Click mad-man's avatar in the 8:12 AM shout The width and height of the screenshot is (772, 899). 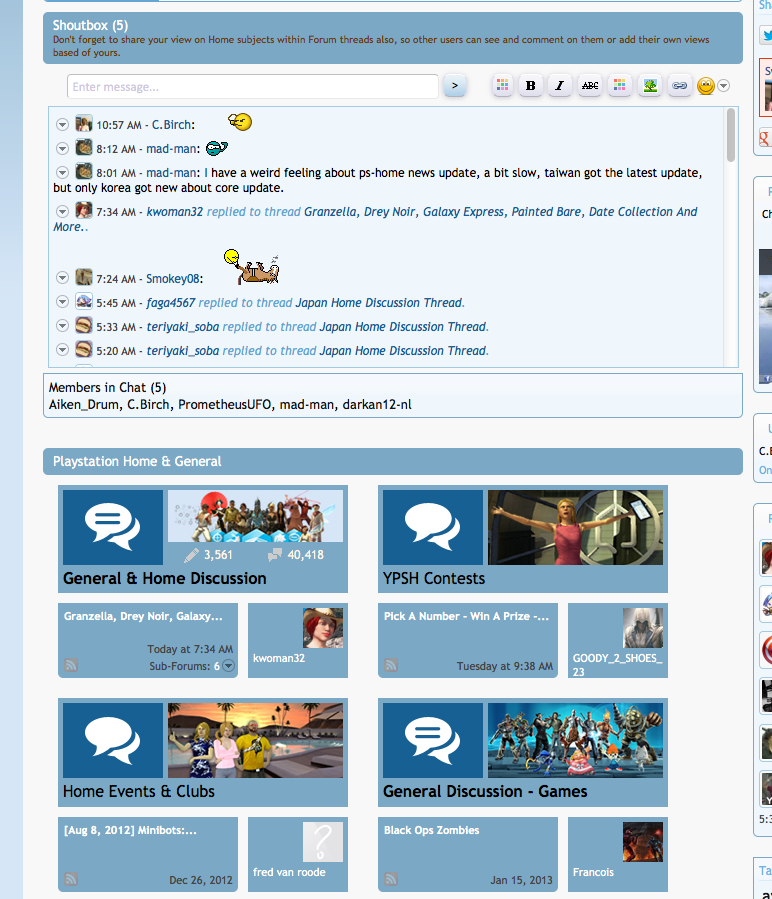click(x=84, y=147)
